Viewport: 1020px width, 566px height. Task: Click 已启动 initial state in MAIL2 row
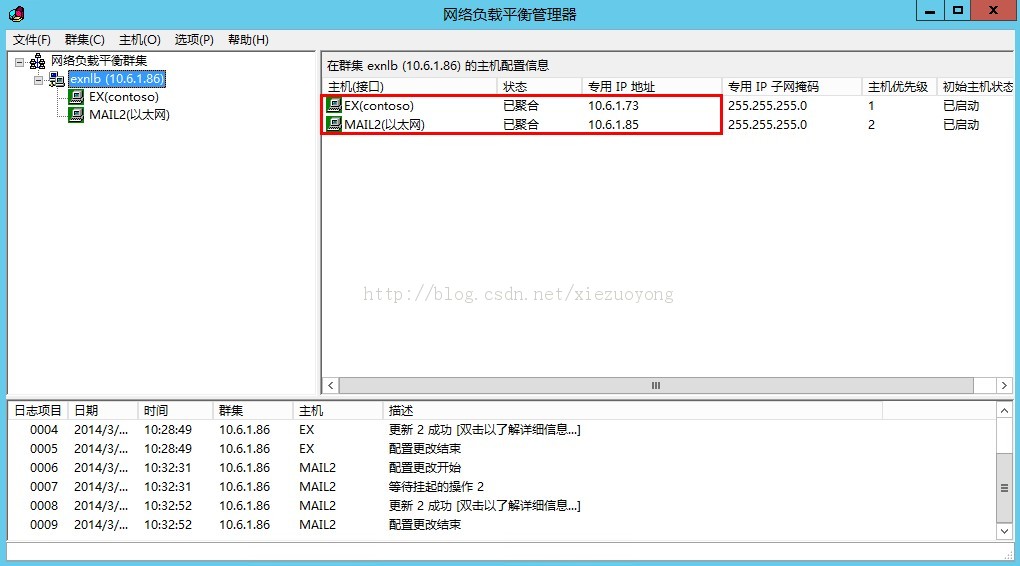[x=961, y=124]
